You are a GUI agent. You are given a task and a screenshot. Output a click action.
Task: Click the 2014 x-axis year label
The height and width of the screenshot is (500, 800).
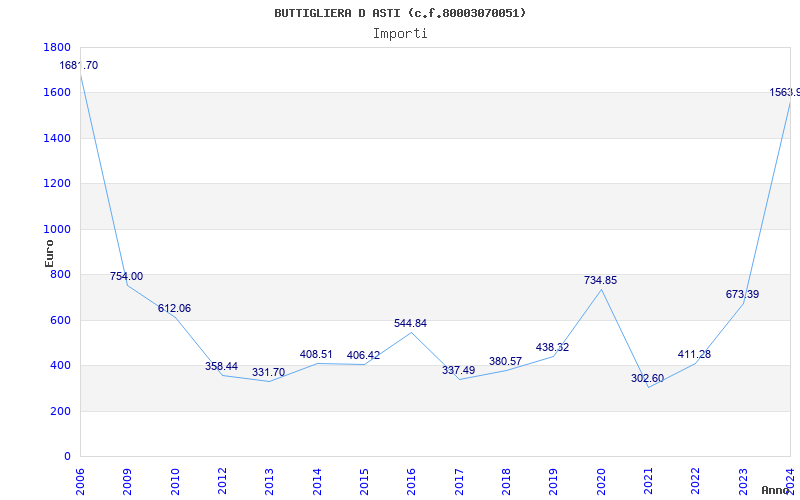(317, 482)
